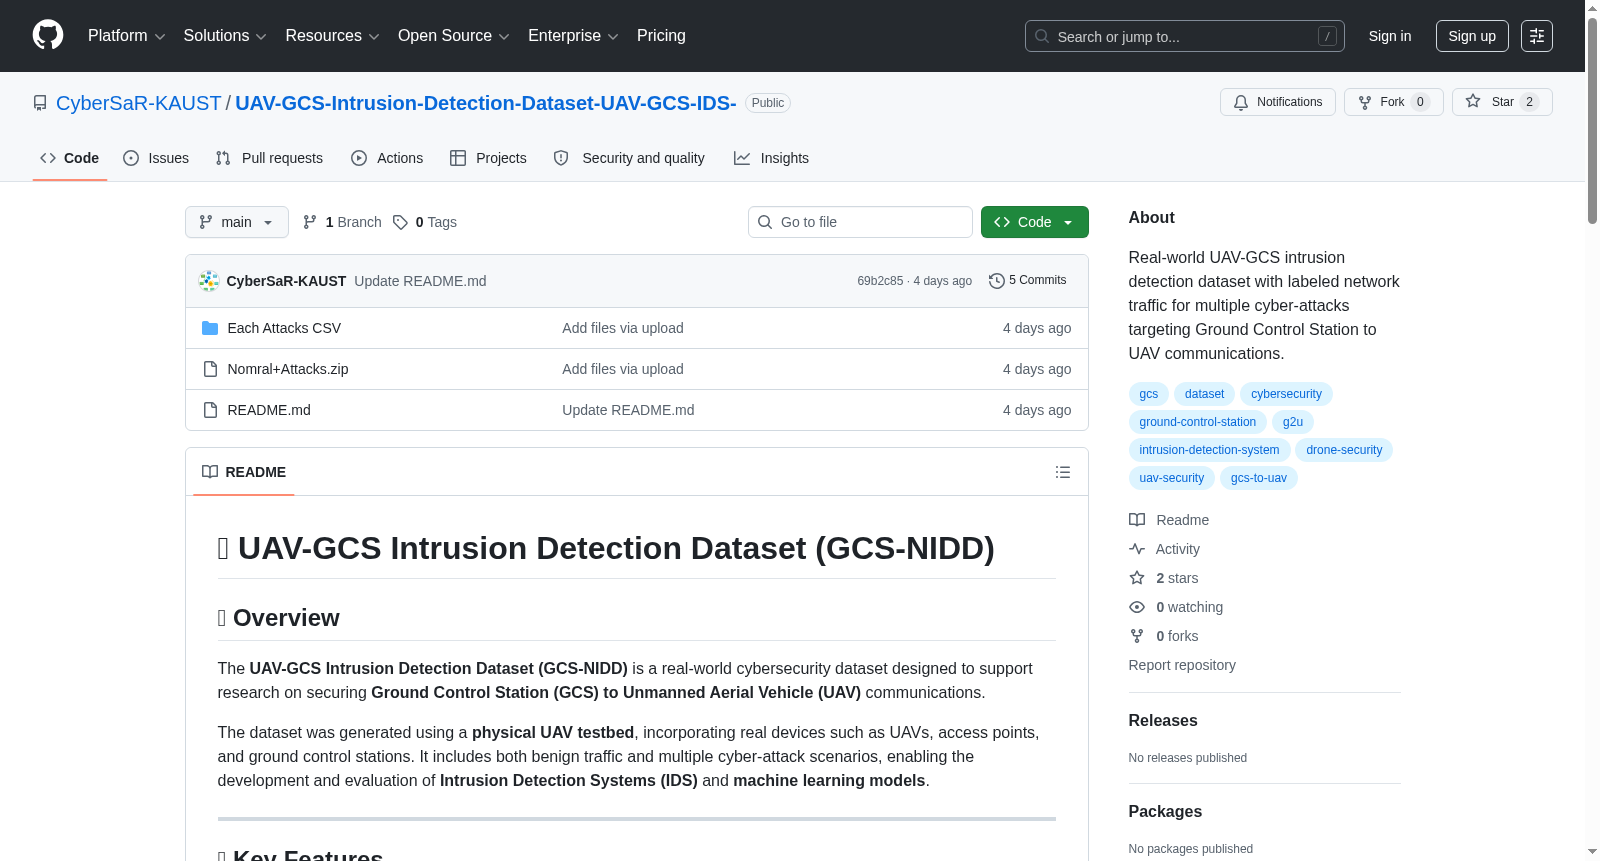Star this repository

(1502, 102)
